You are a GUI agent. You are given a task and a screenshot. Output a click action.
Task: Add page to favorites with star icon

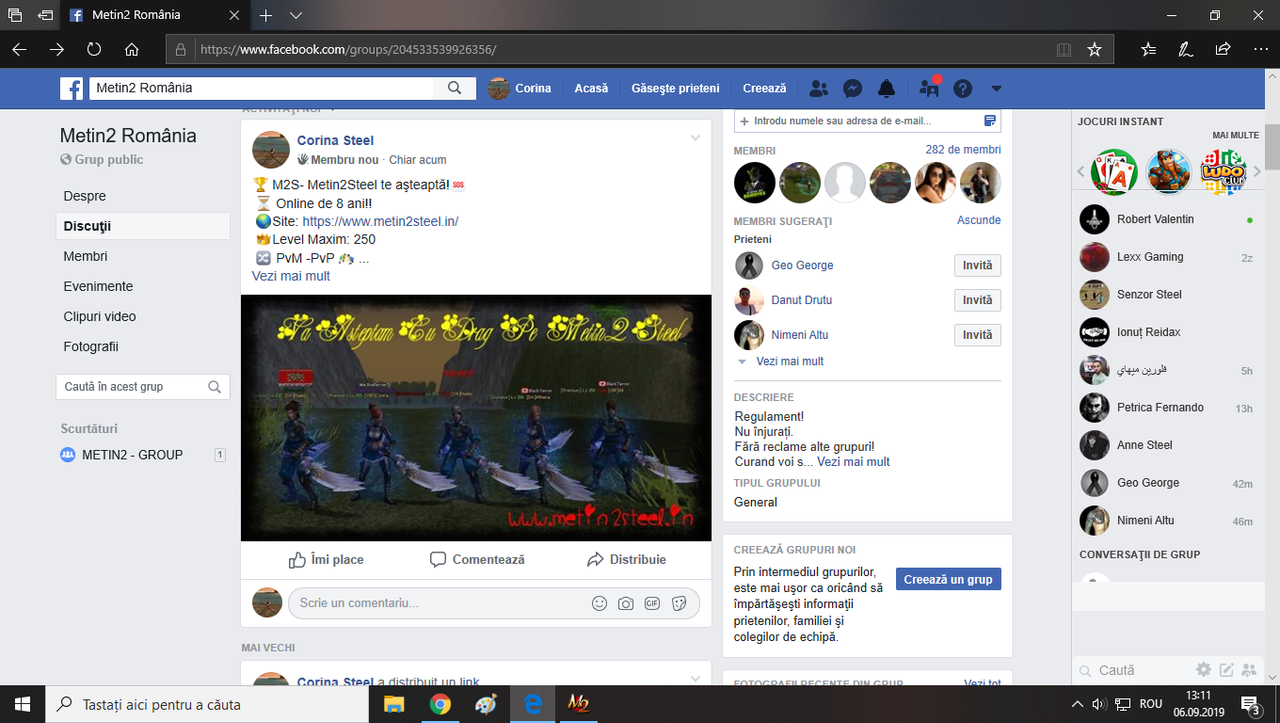(x=1094, y=49)
